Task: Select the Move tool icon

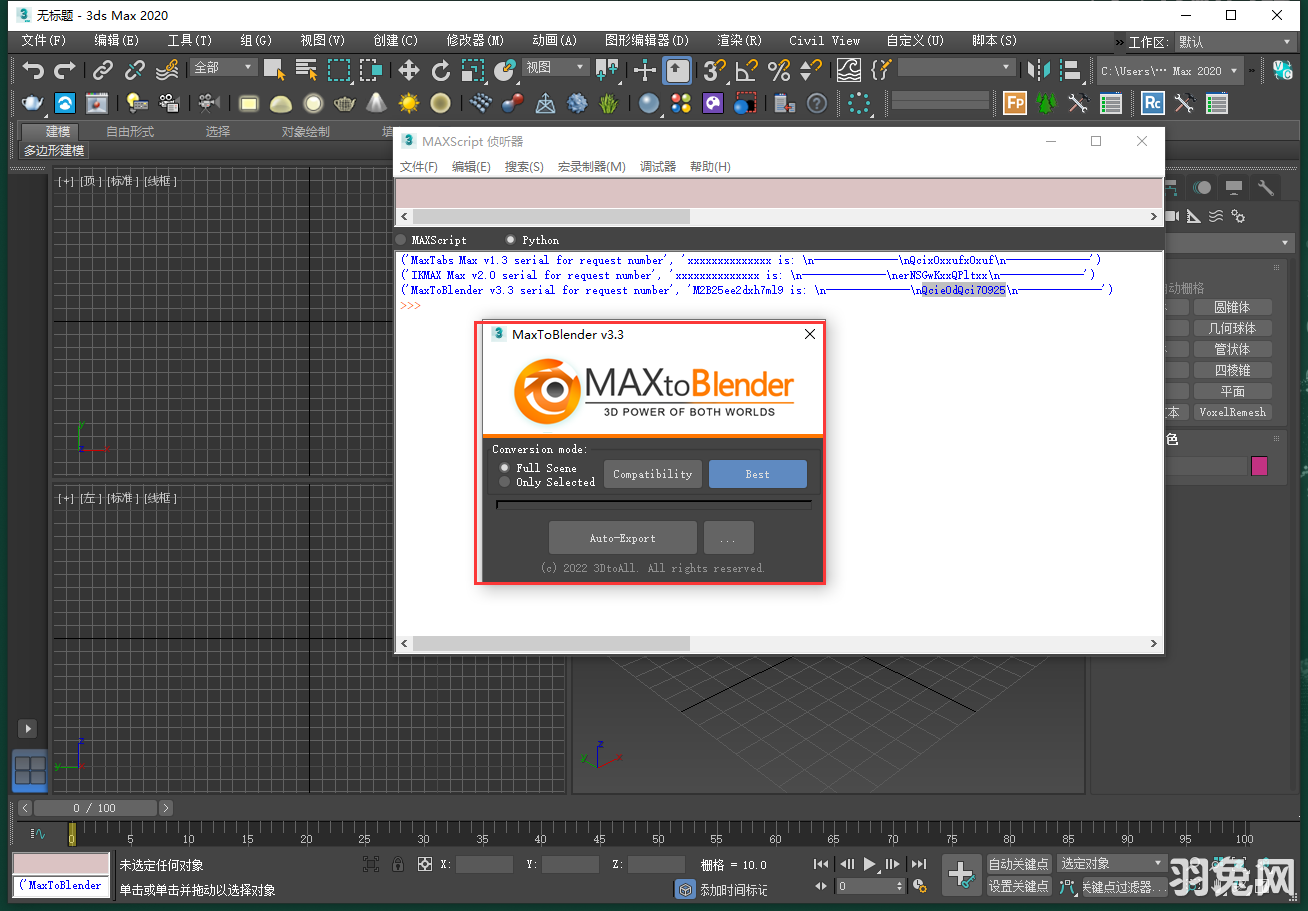Action: [409, 70]
